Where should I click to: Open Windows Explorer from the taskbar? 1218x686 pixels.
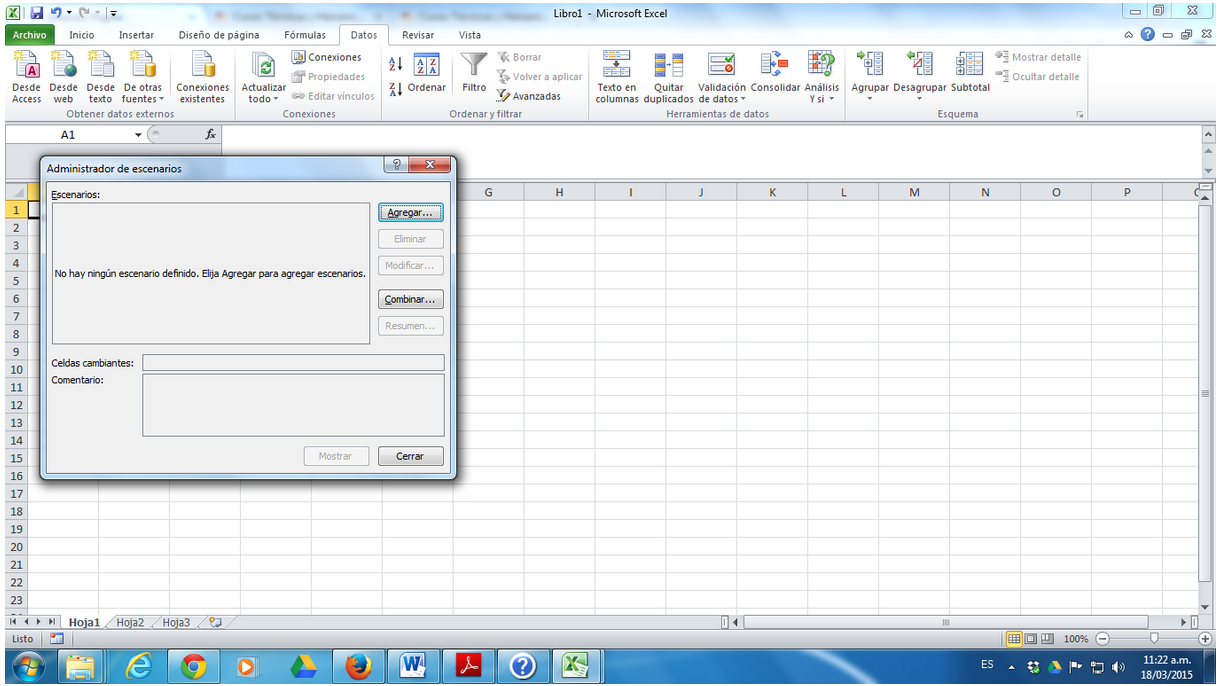point(82,666)
